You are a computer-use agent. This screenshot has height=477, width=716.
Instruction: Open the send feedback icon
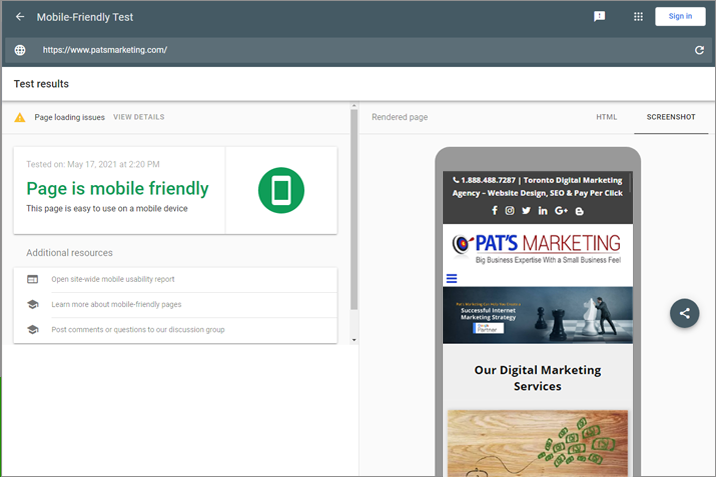click(599, 17)
